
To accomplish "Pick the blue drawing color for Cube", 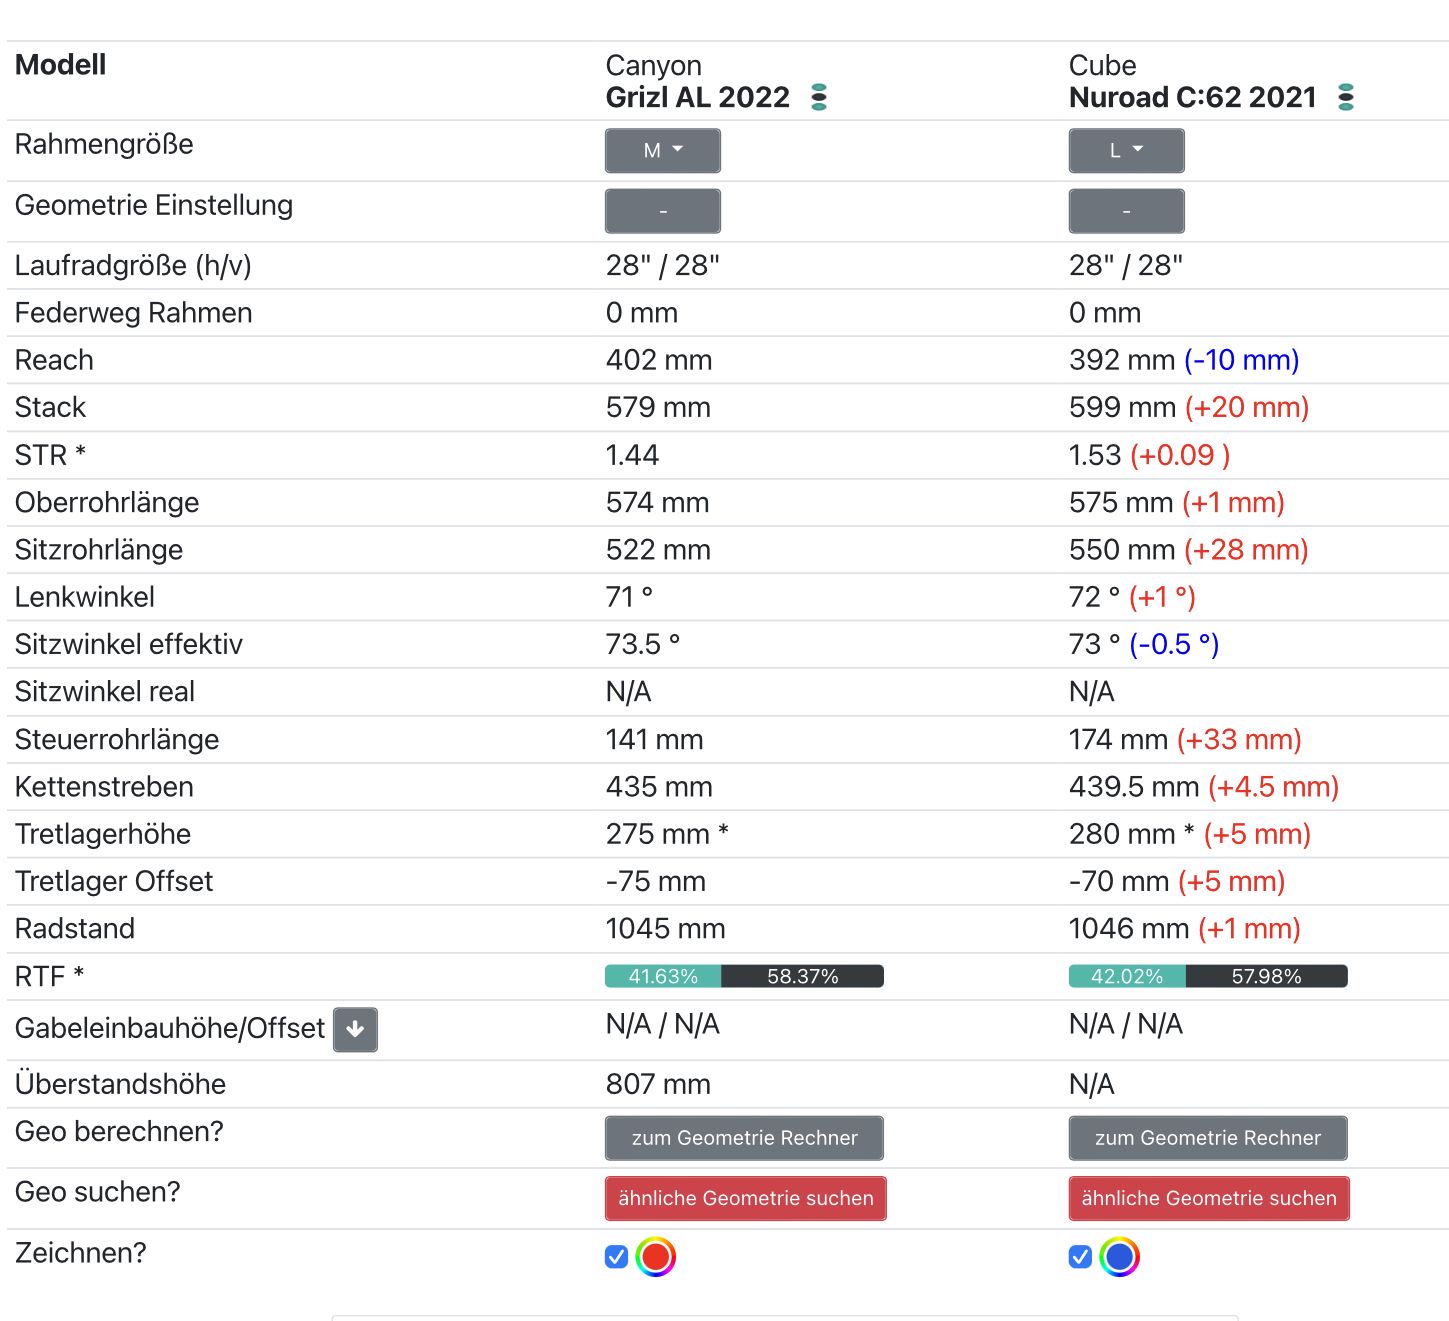I will [x=1120, y=1257].
